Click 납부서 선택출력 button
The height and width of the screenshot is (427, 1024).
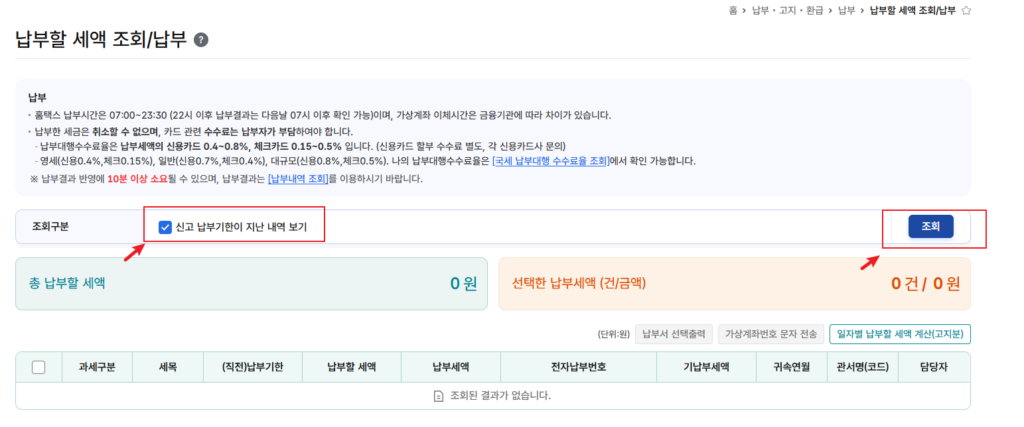point(673,334)
